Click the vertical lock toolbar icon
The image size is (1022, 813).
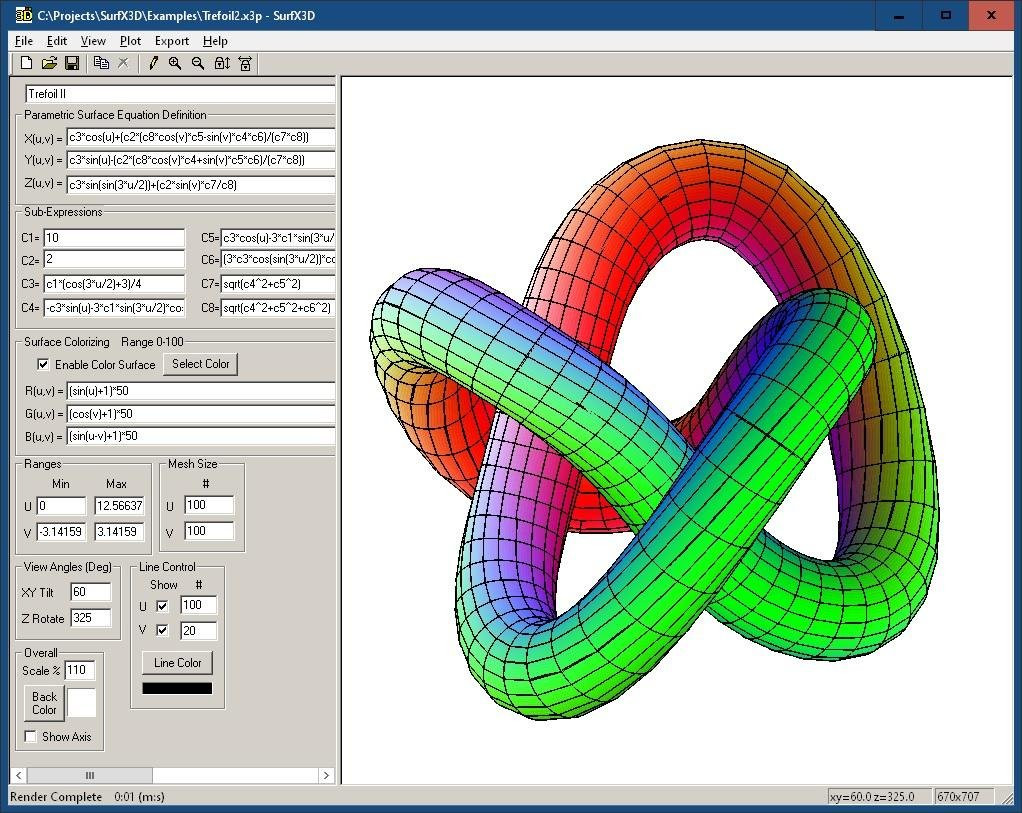(x=222, y=63)
